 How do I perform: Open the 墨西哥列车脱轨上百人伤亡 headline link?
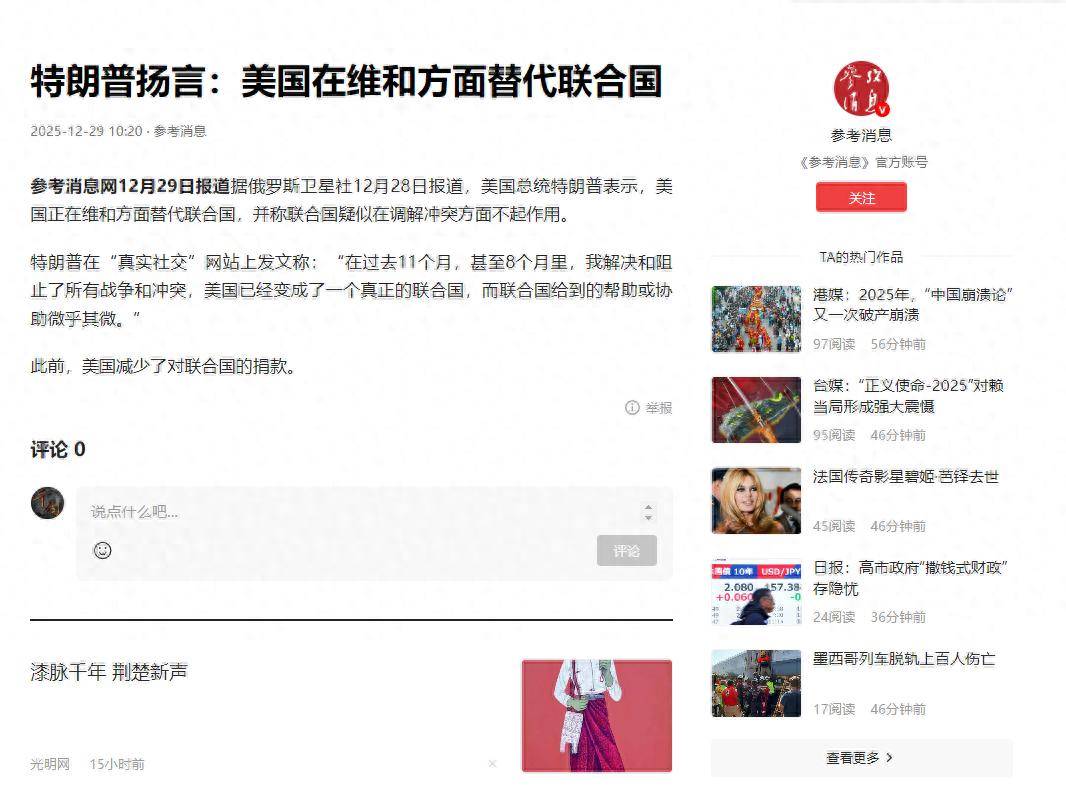tap(904, 659)
